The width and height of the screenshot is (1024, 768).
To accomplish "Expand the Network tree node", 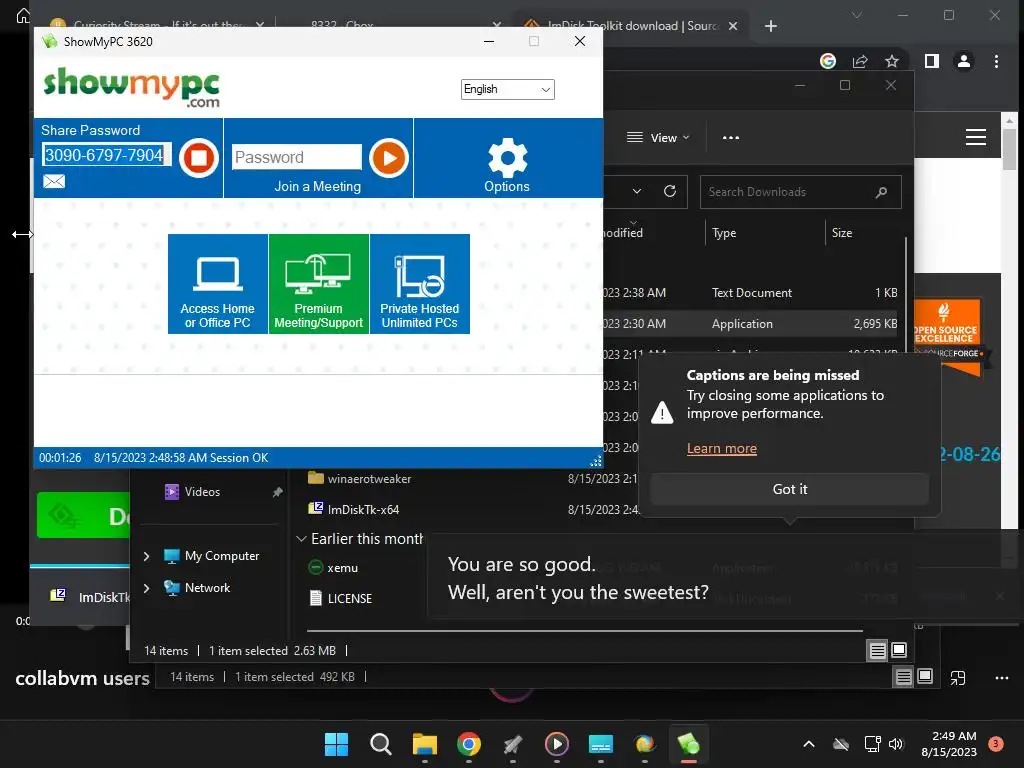I will pos(146,588).
